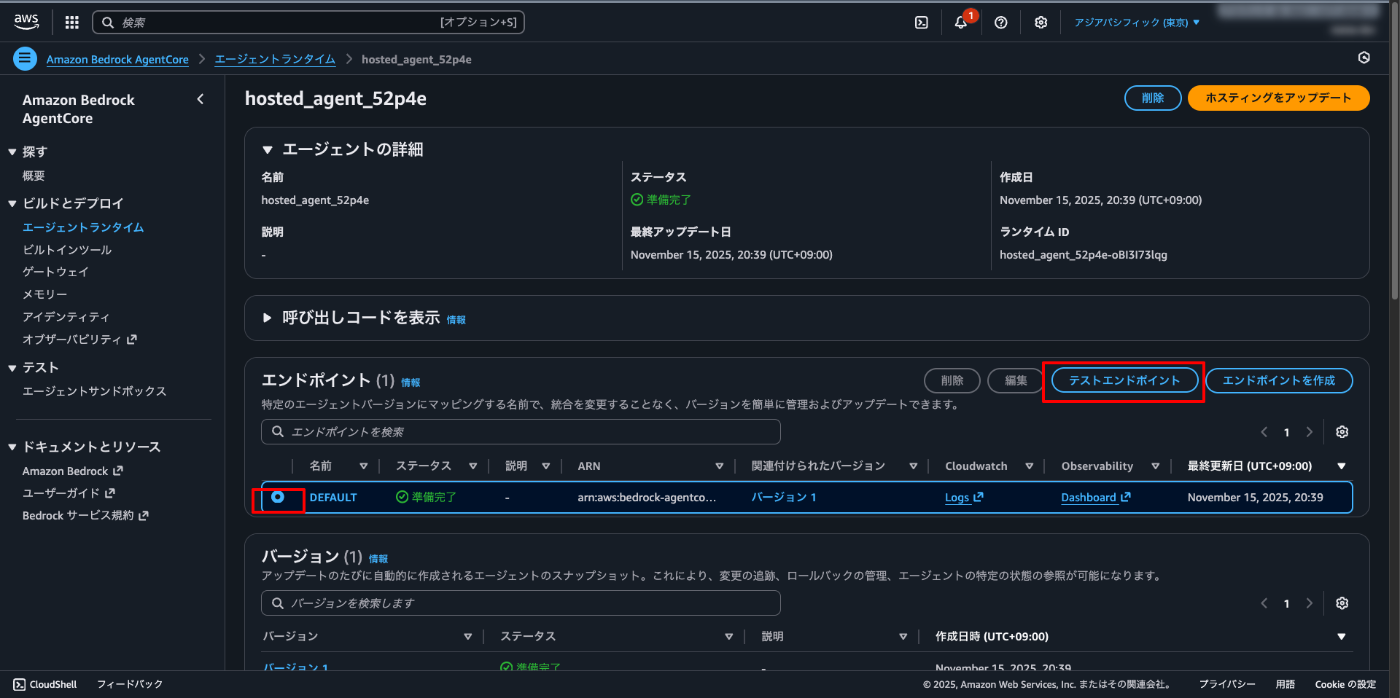Click the エンドポイントを作成 button
Screen dimensions: 1400x698
click(x=1279, y=381)
